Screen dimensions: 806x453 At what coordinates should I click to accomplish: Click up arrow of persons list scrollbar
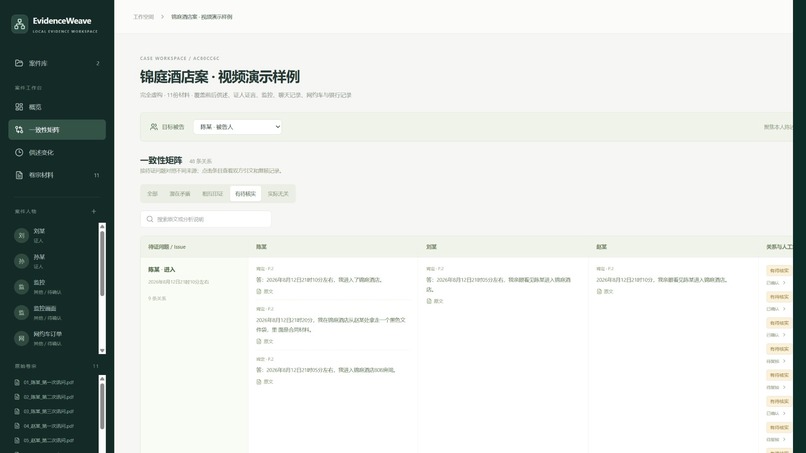(102, 226)
